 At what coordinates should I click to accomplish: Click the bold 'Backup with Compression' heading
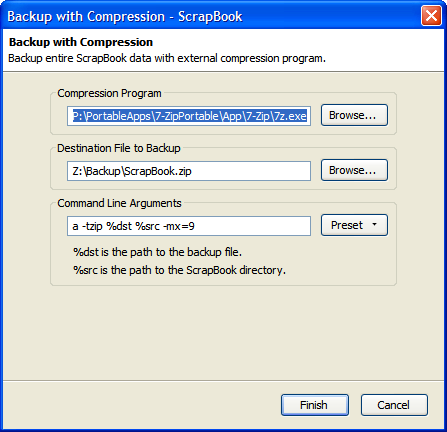pos(81,42)
